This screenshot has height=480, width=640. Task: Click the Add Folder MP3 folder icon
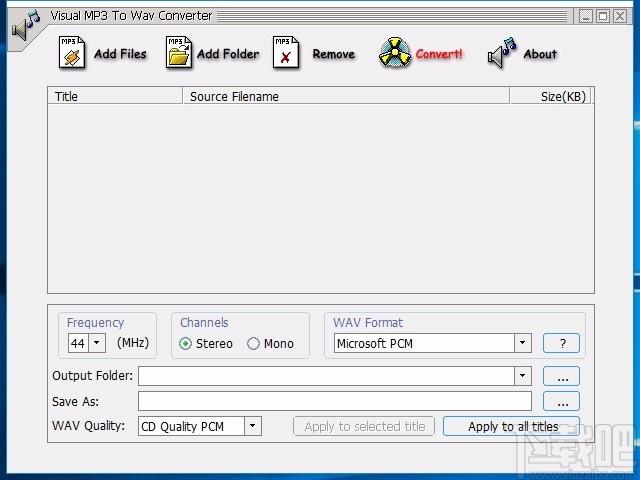pos(178,52)
